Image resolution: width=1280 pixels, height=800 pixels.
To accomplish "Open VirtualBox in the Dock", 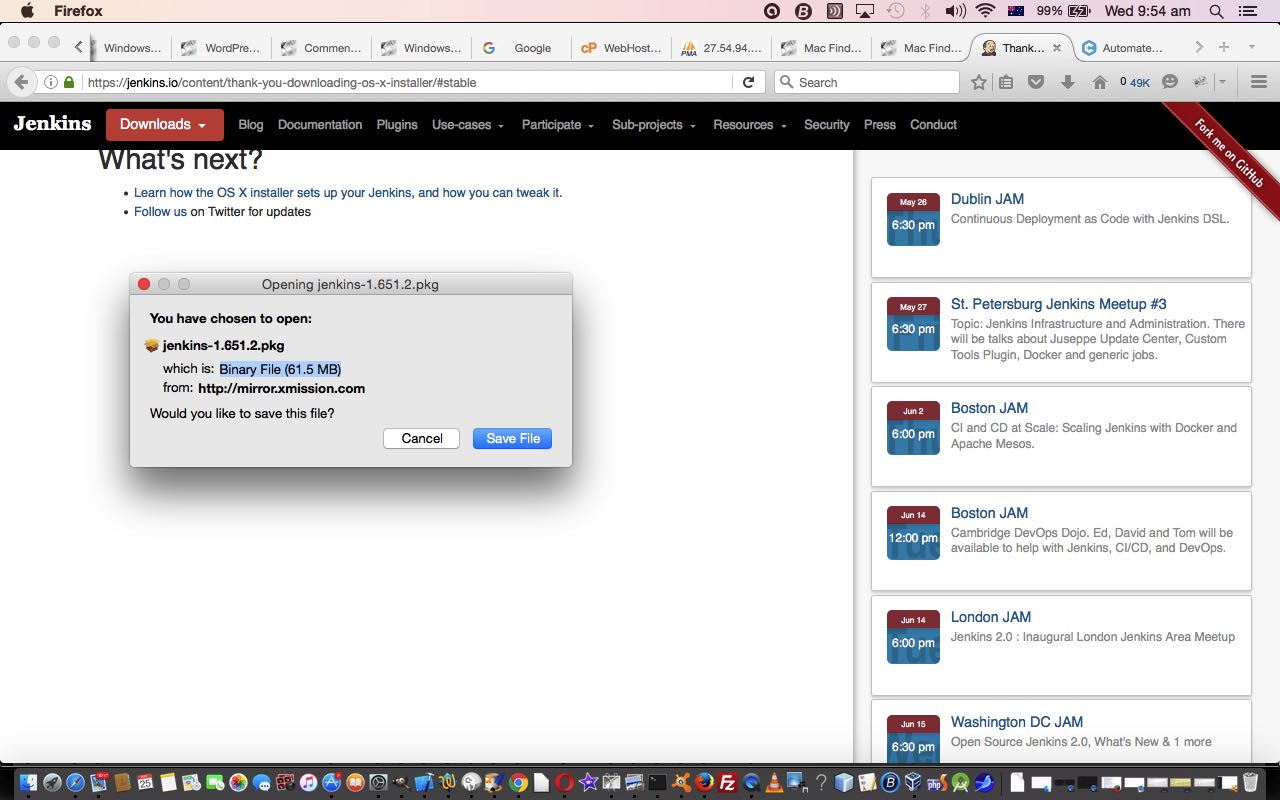I will click(x=913, y=783).
